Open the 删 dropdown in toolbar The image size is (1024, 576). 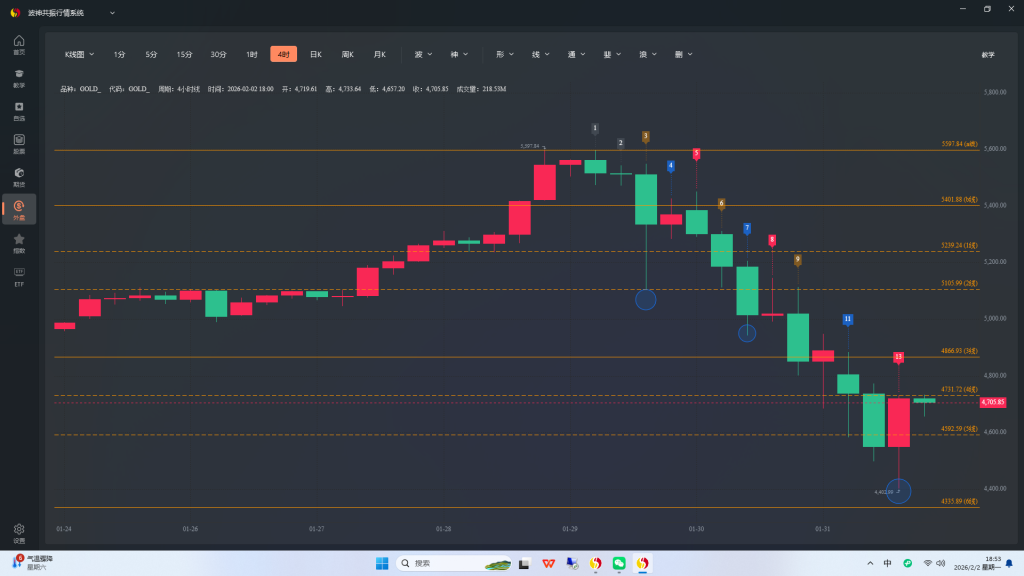(683, 54)
